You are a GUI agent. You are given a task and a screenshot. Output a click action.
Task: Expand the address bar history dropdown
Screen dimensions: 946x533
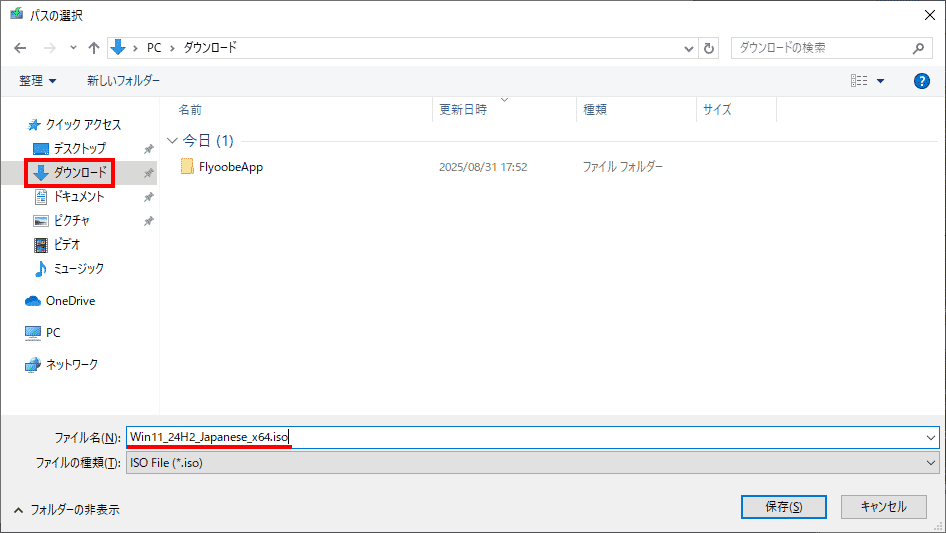(x=688, y=48)
